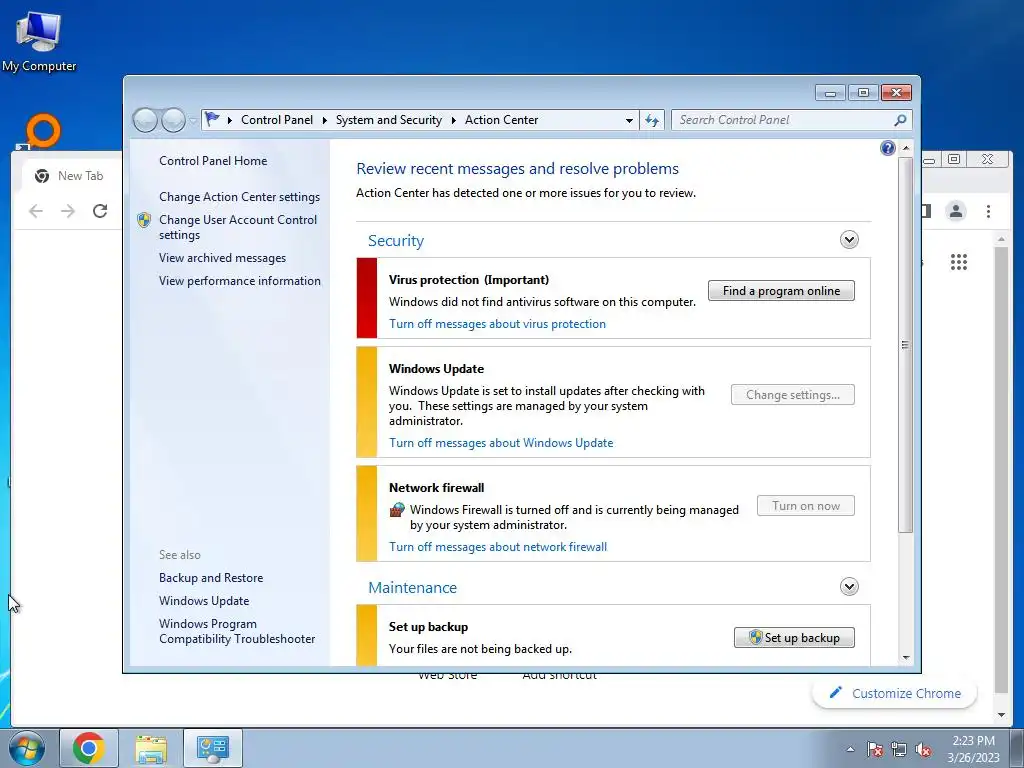Click the Action Center flag in address bar
Screen dimensions: 1024x768
212,120
